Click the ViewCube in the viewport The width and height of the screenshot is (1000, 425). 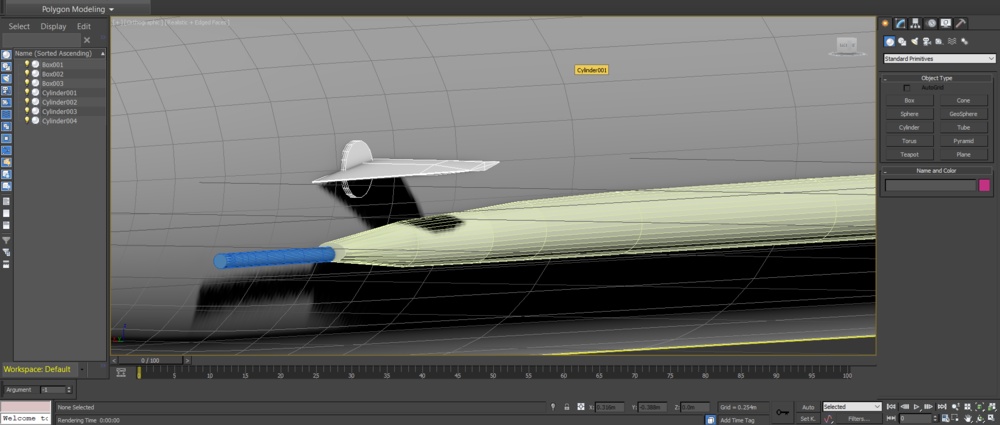point(846,45)
